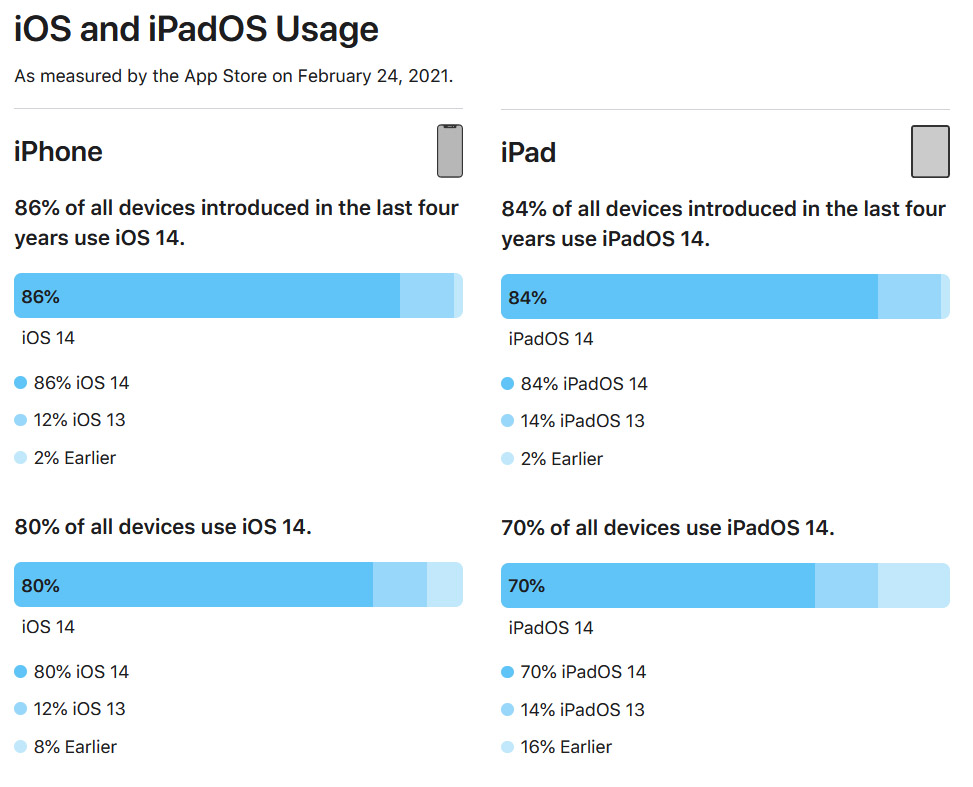Click the February 24, 2021 measurement note
973x787 pixels.
[x=234, y=76]
